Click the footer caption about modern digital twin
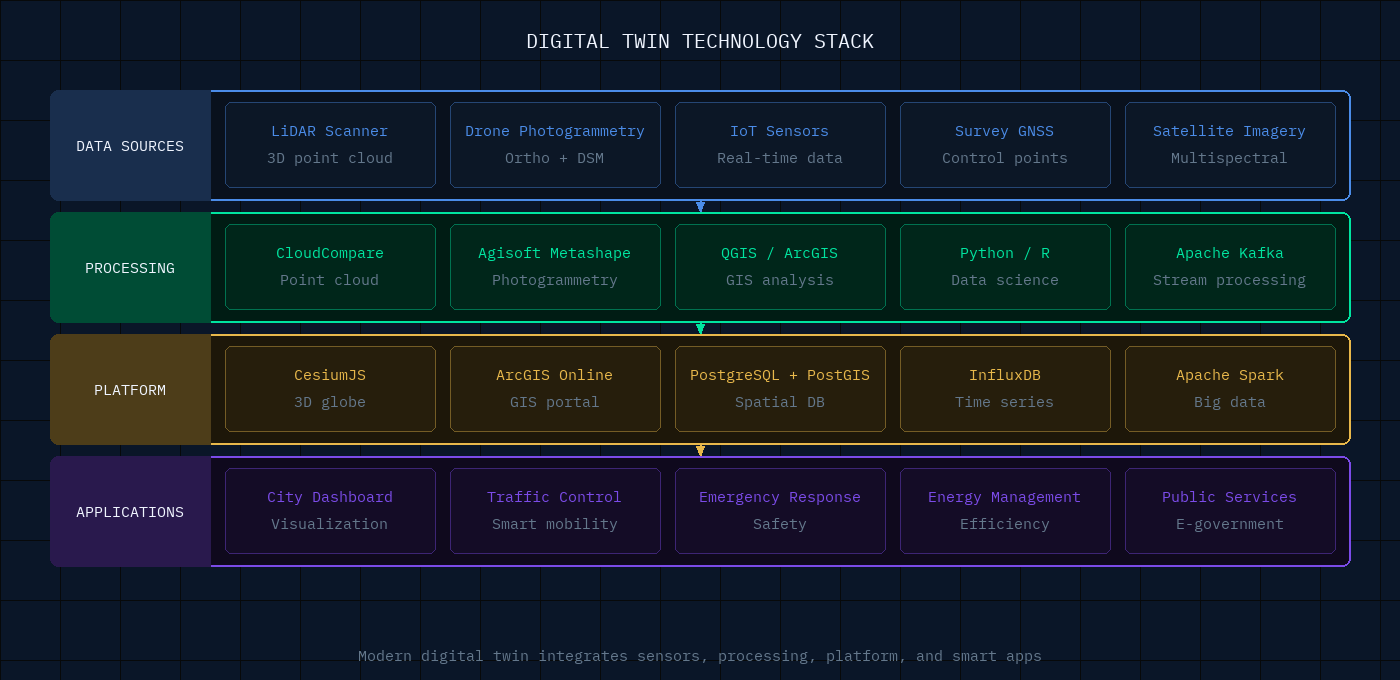1400x680 pixels. point(700,656)
